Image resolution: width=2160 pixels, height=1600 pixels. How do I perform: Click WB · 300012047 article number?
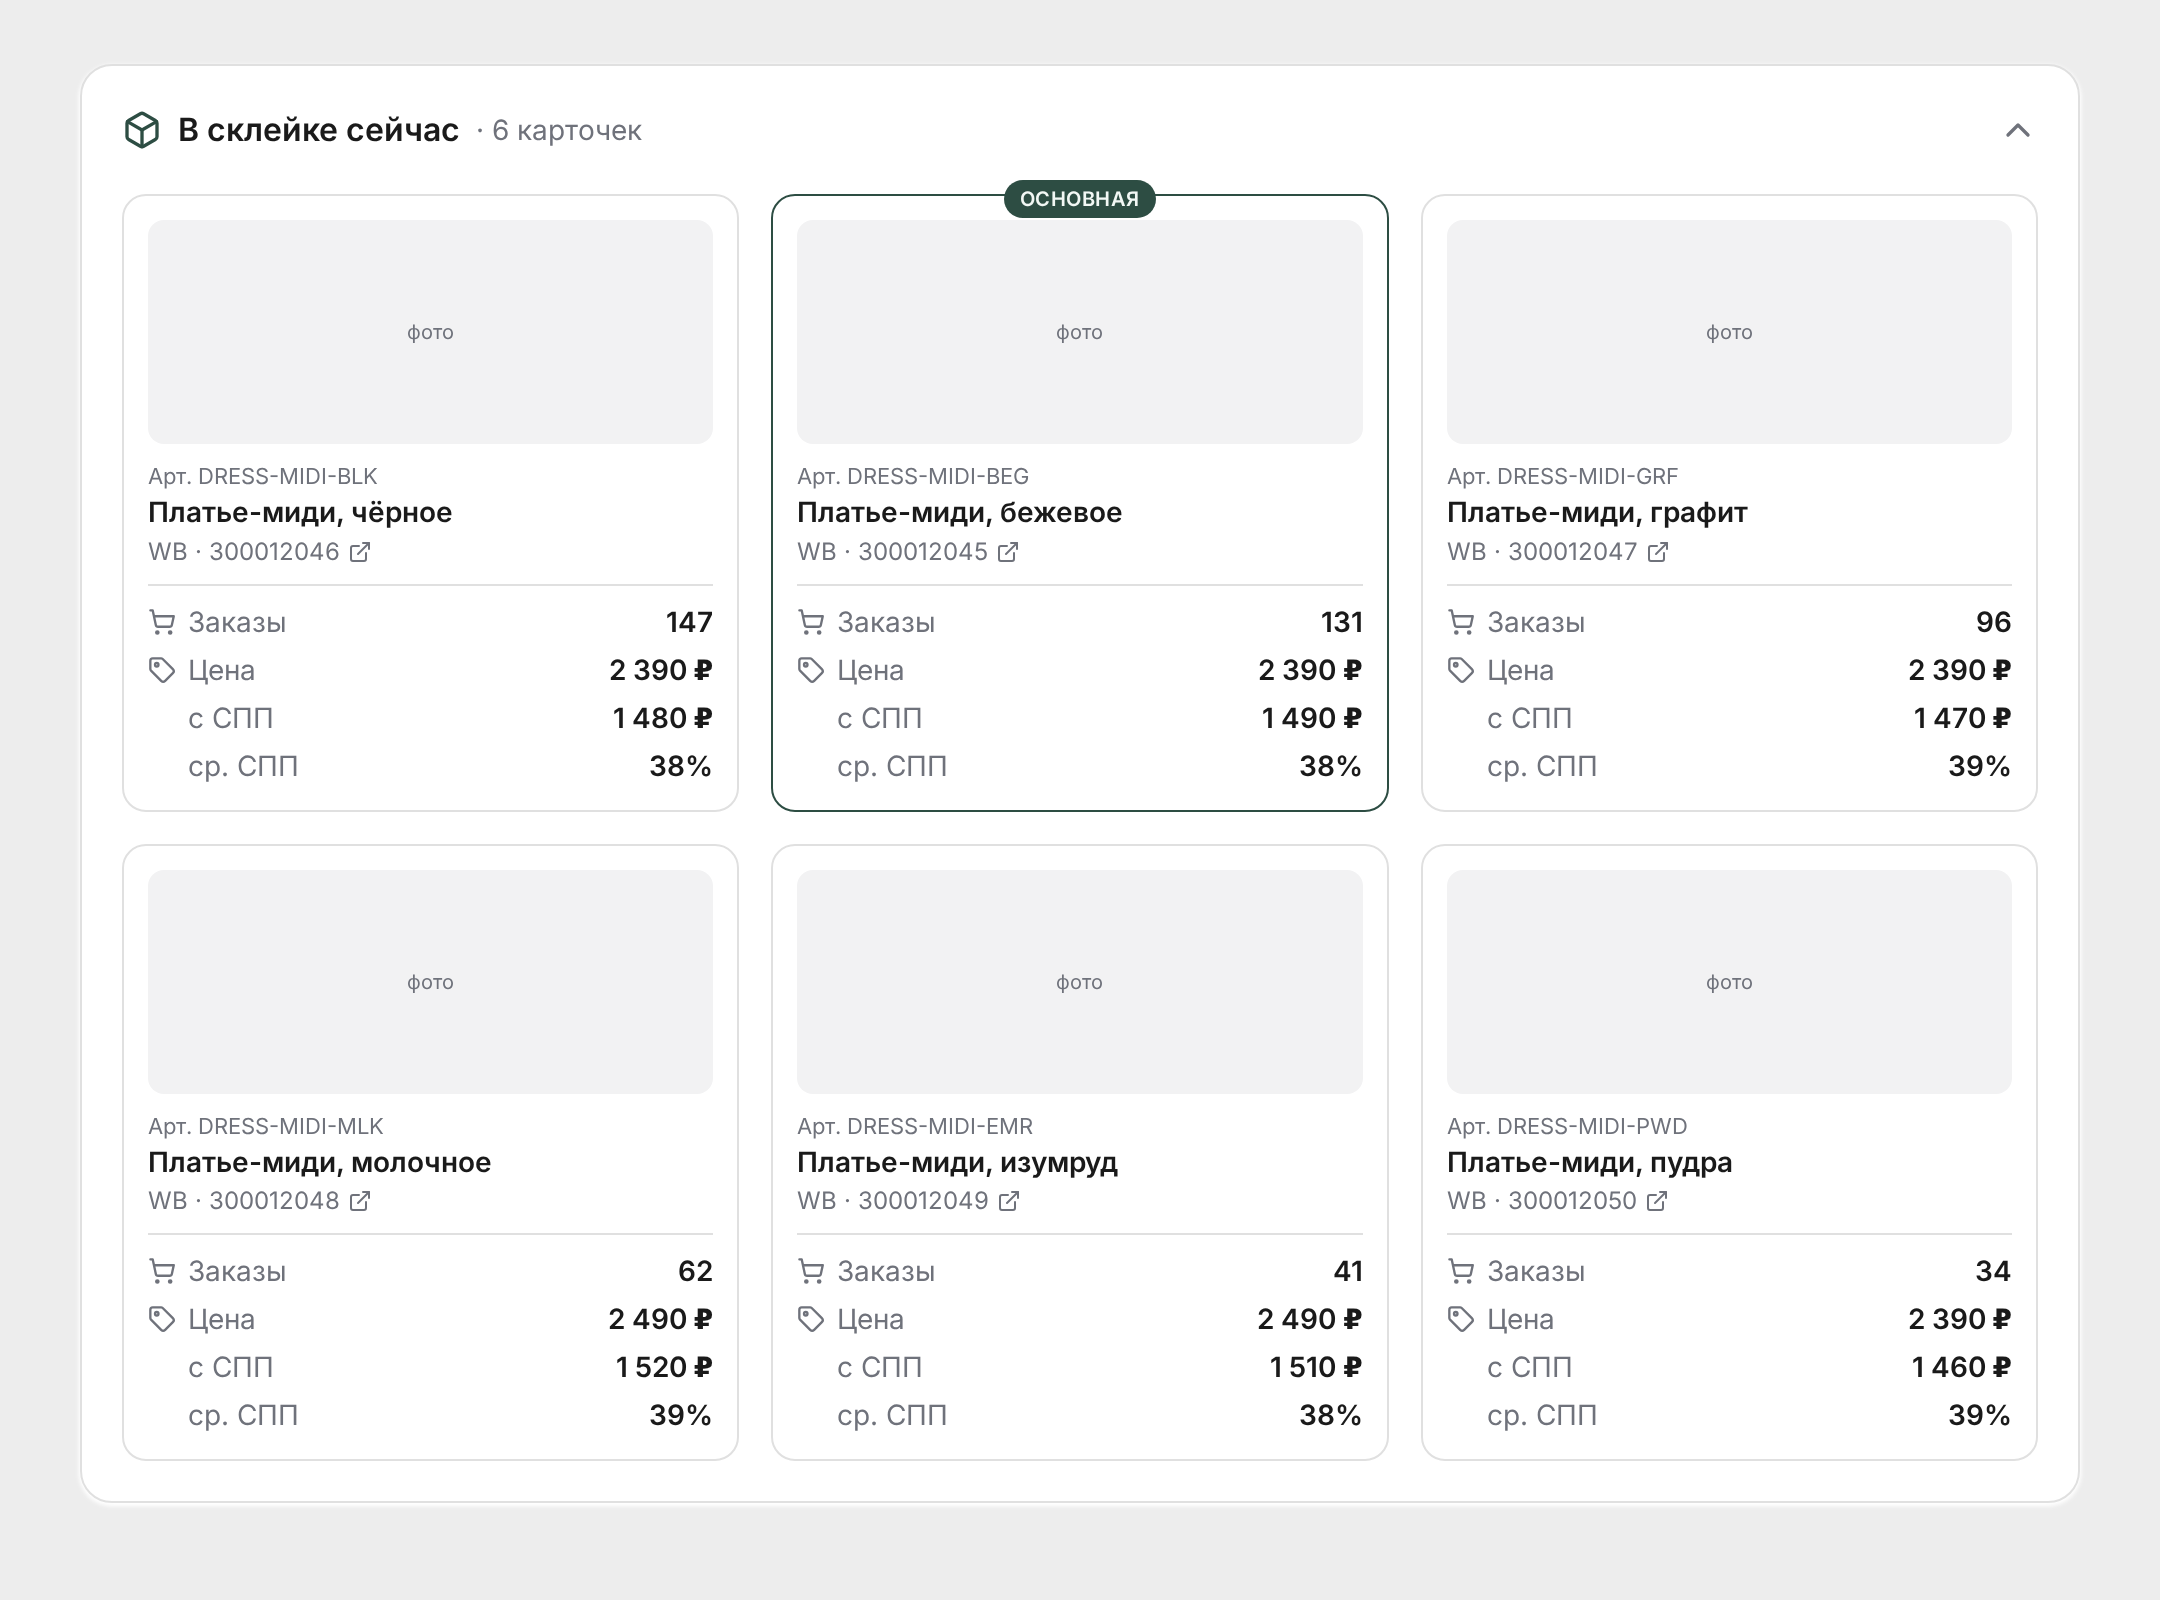[1542, 552]
